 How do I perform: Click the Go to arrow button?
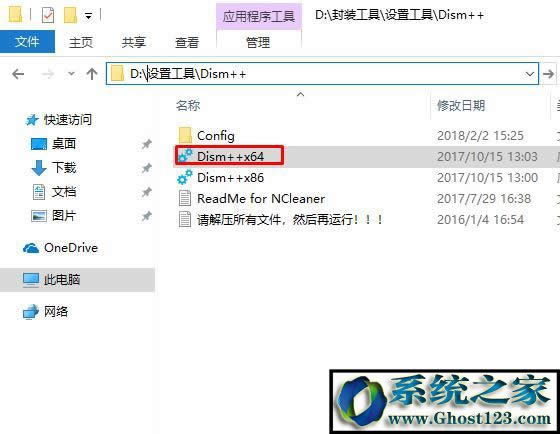coord(548,74)
